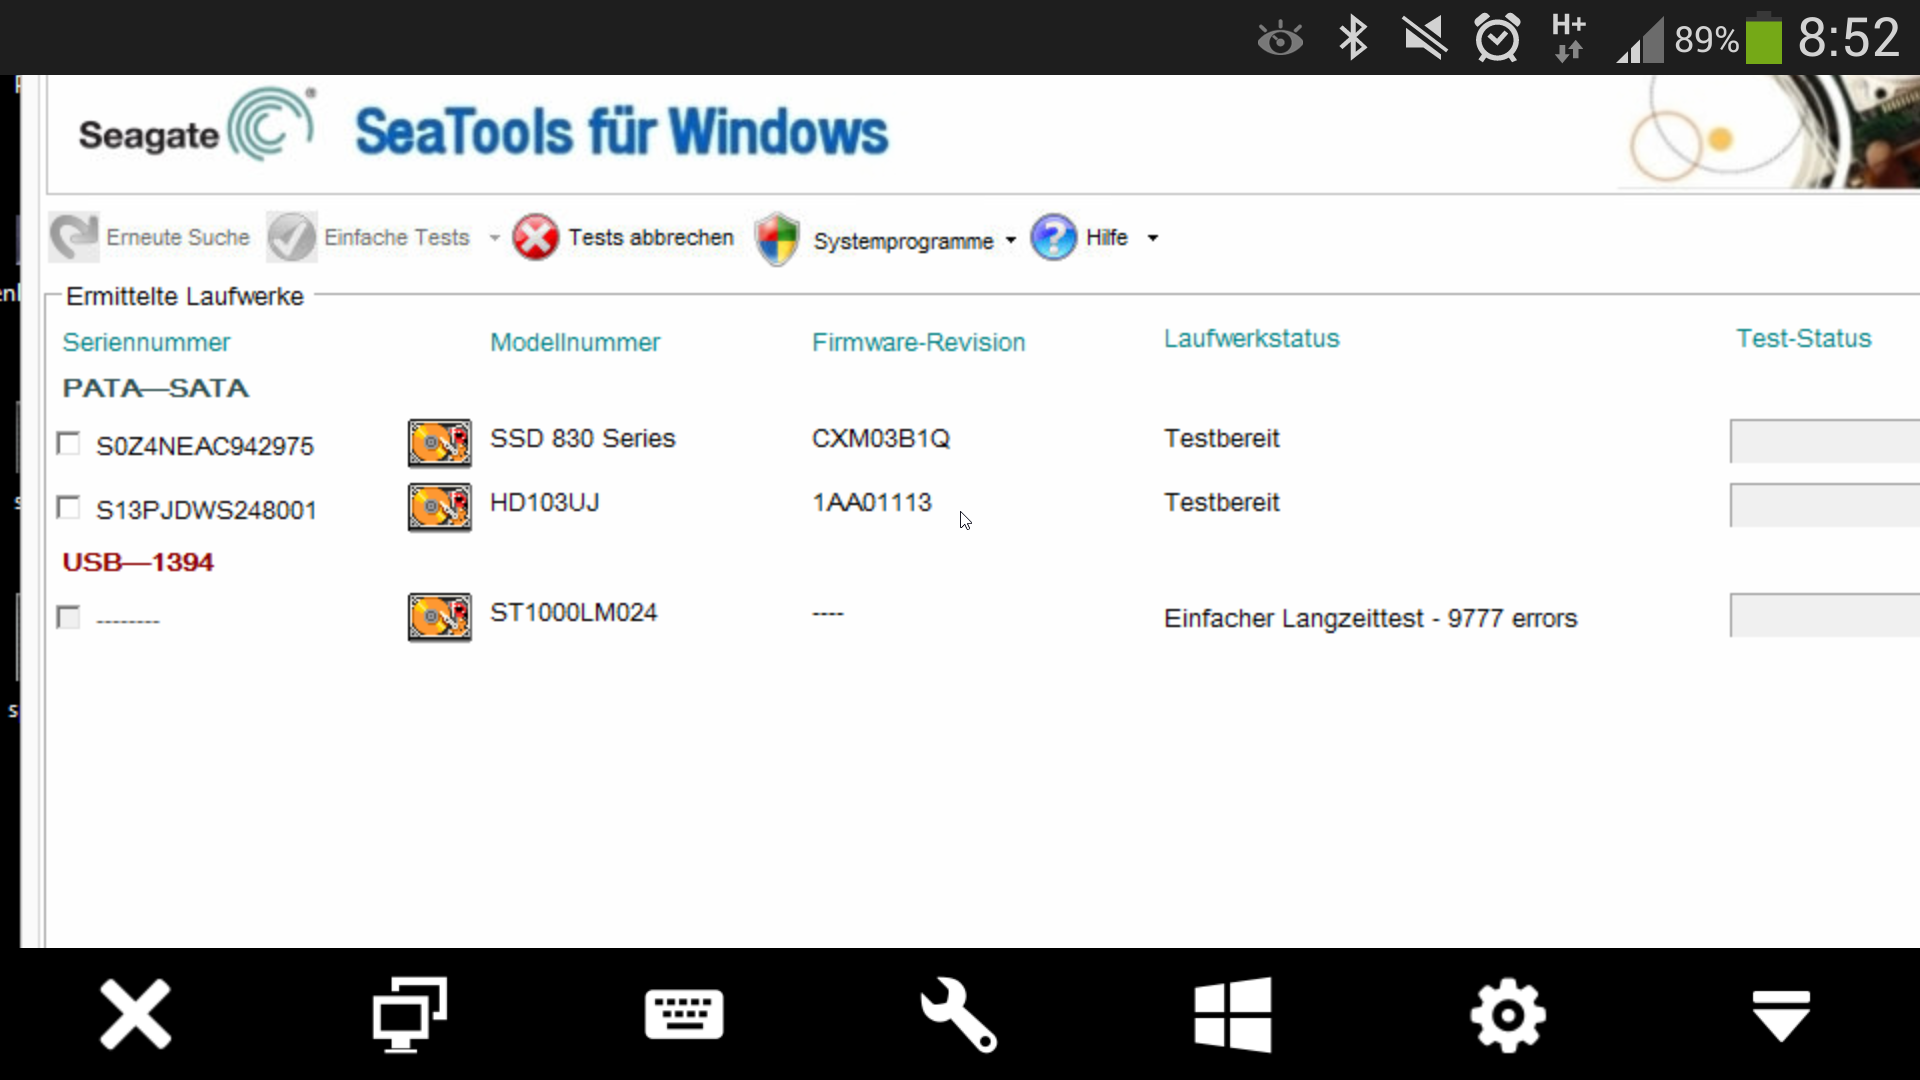Click the drive icon for SSD 830 Series
Viewport: 1920px width, 1080px height.
pyautogui.click(x=439, y=443)
